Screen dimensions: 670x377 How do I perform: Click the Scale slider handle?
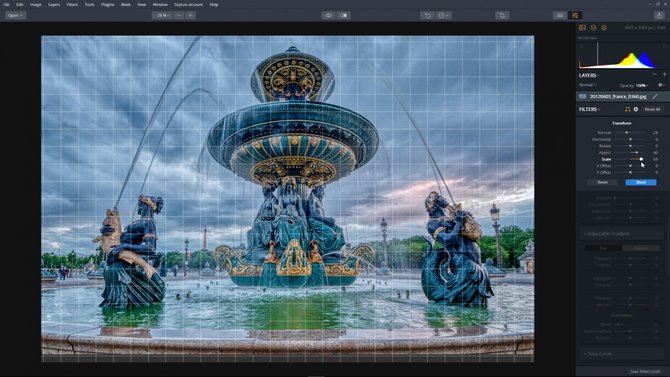[x=641, y=159]
